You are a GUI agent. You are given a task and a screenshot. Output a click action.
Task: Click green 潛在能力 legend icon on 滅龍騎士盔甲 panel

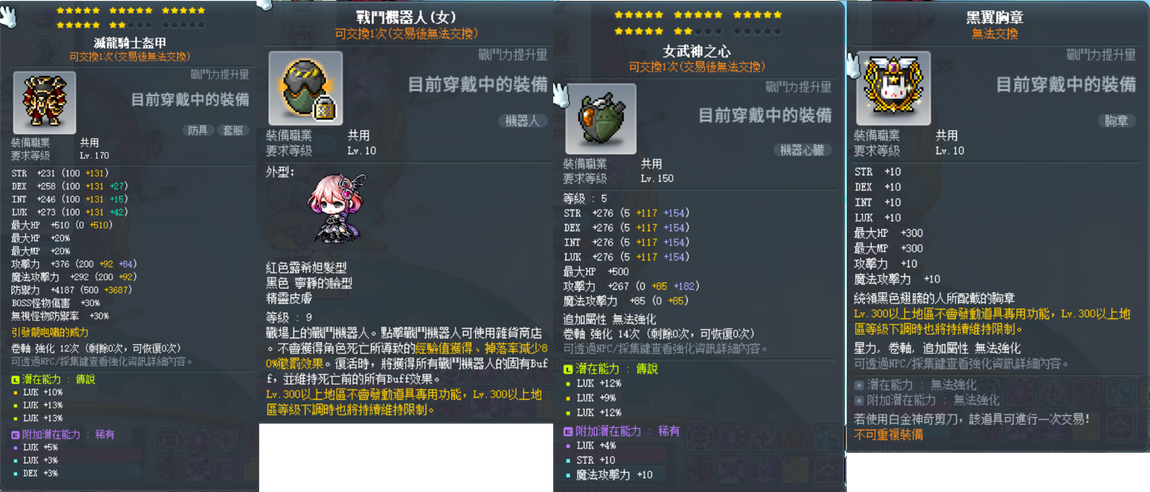16,379
